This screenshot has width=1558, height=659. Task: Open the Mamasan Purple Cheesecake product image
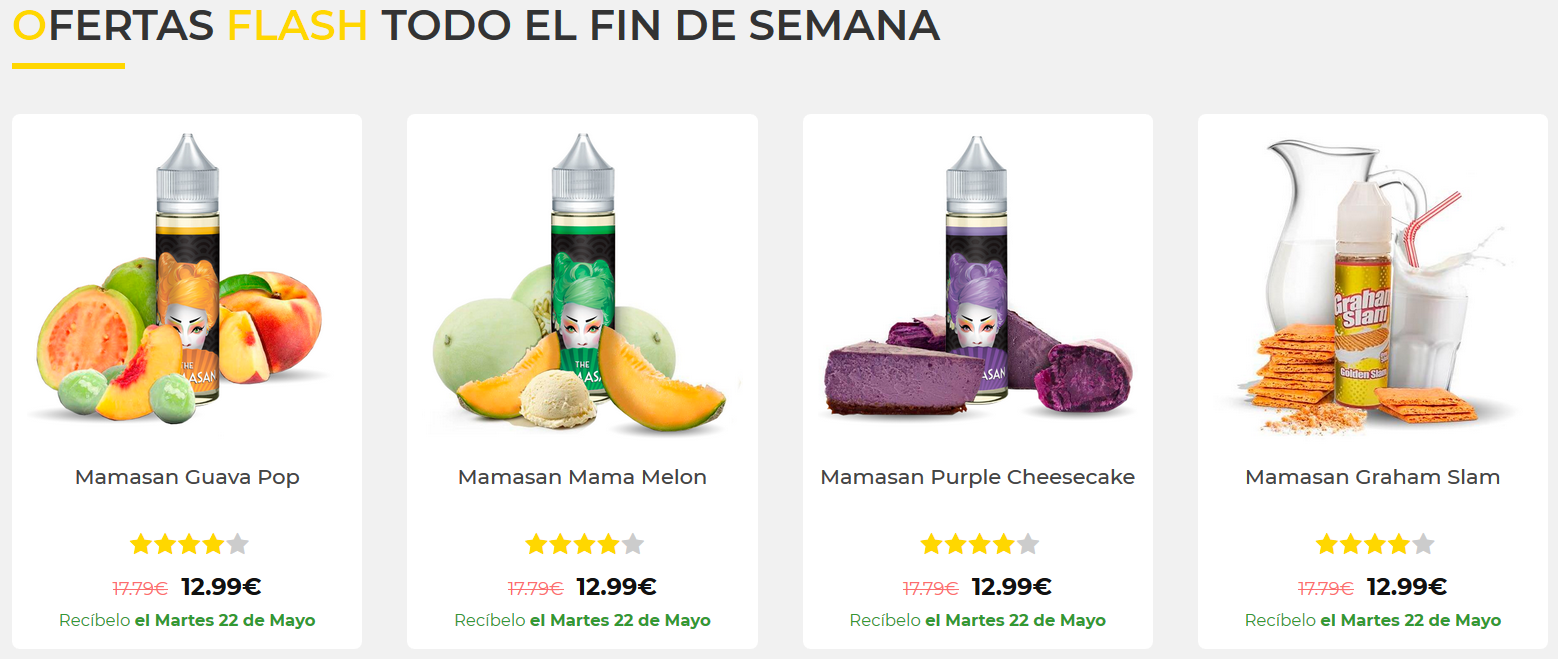point(978,282)
